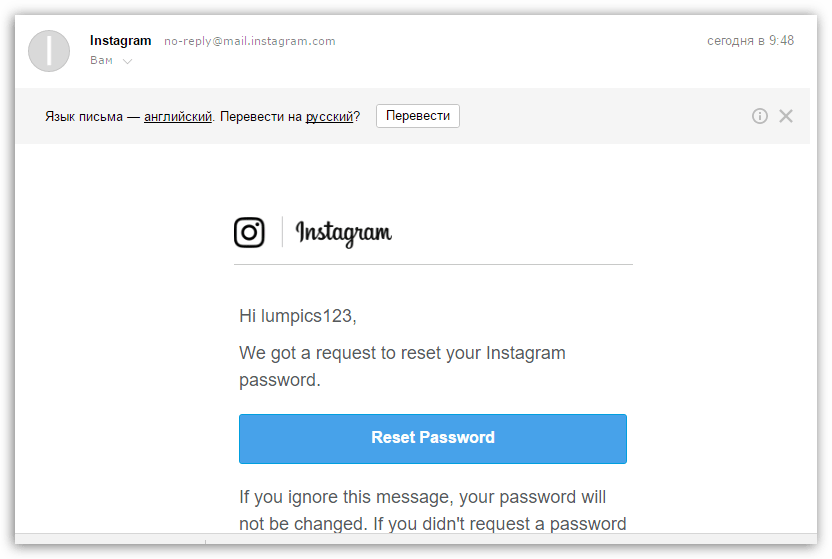Click the reset request message paragraph
The height and width of the screenshot is (559, 832).
[402, 366]
